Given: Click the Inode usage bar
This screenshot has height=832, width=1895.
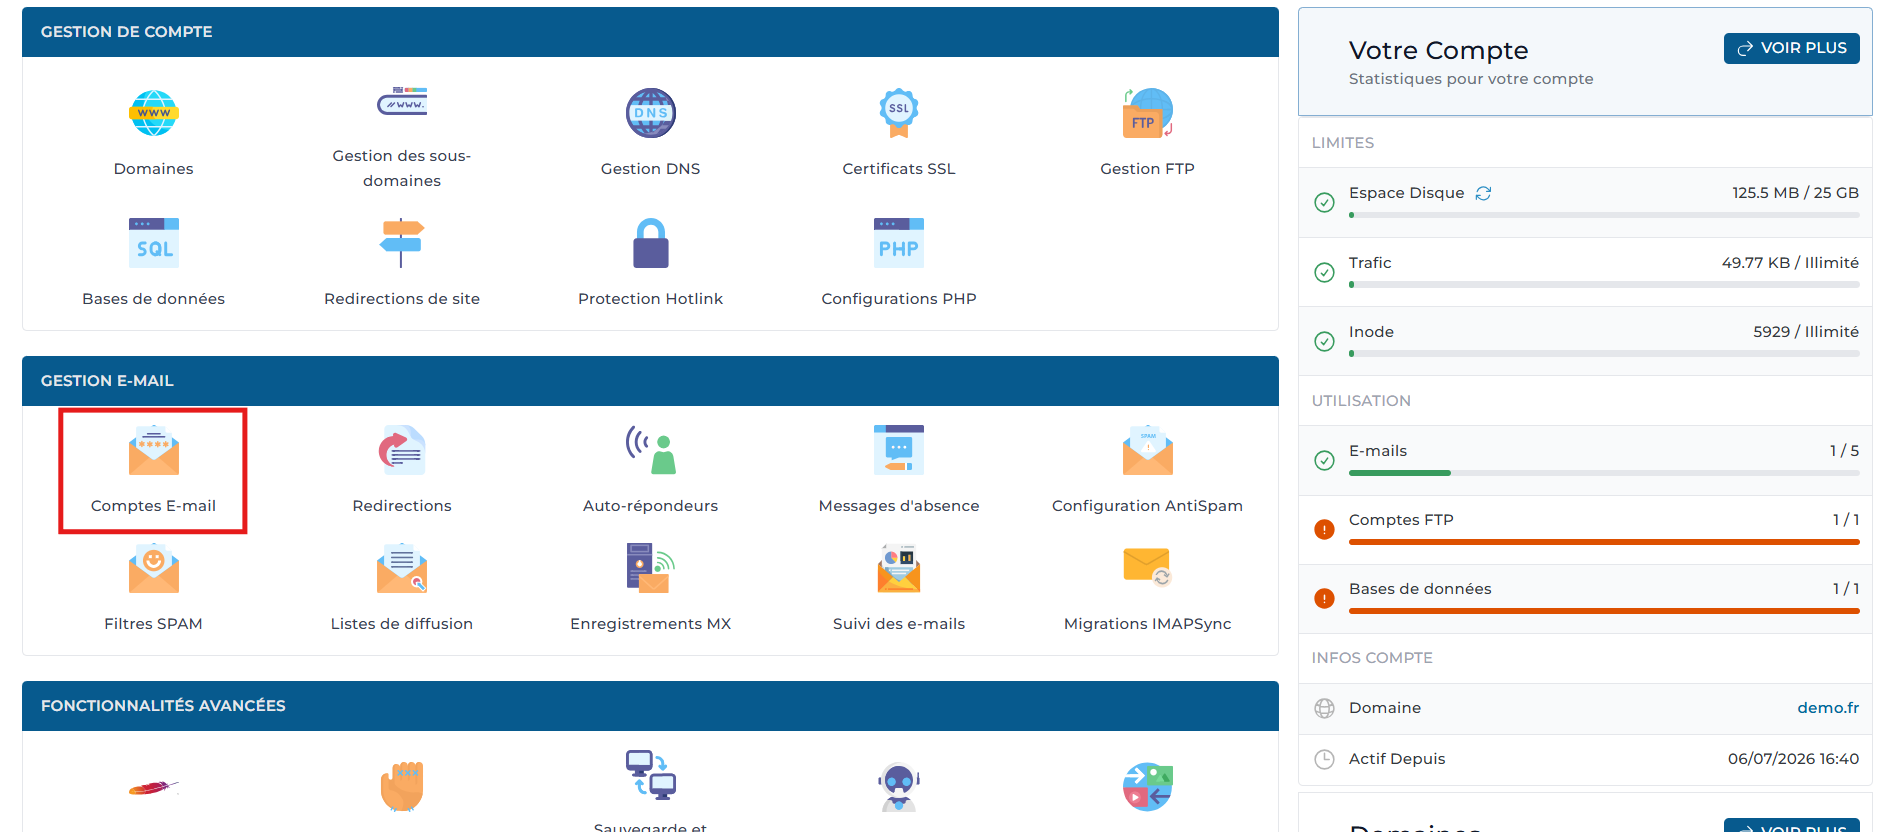Looking at the screenshot, I should (1604, 354).
